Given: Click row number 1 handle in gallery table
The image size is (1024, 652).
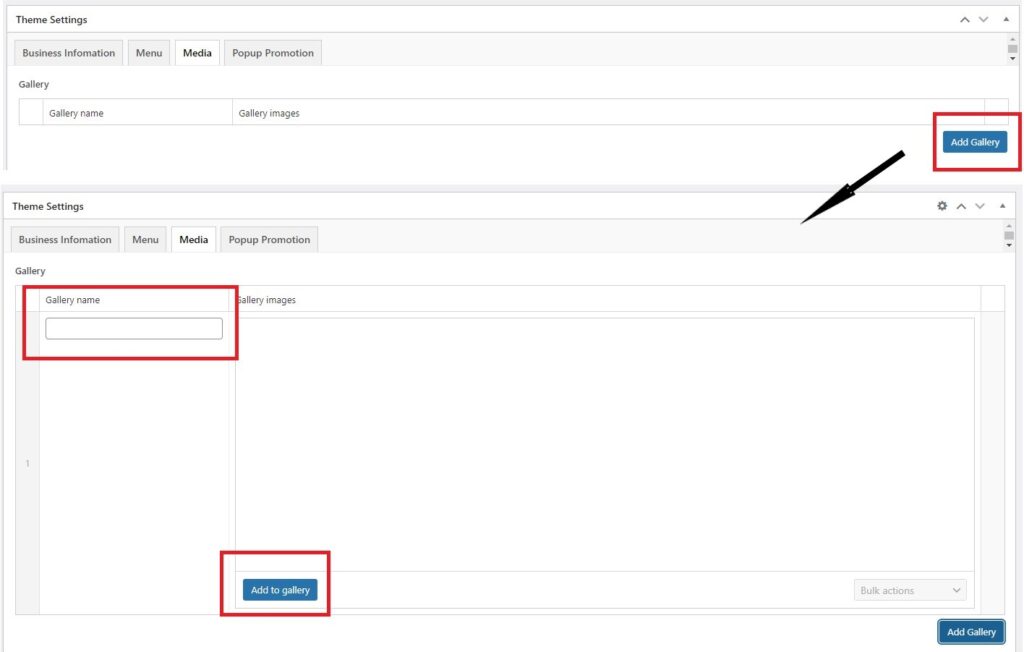Looking at the screenshot, I should pos(27,463).
